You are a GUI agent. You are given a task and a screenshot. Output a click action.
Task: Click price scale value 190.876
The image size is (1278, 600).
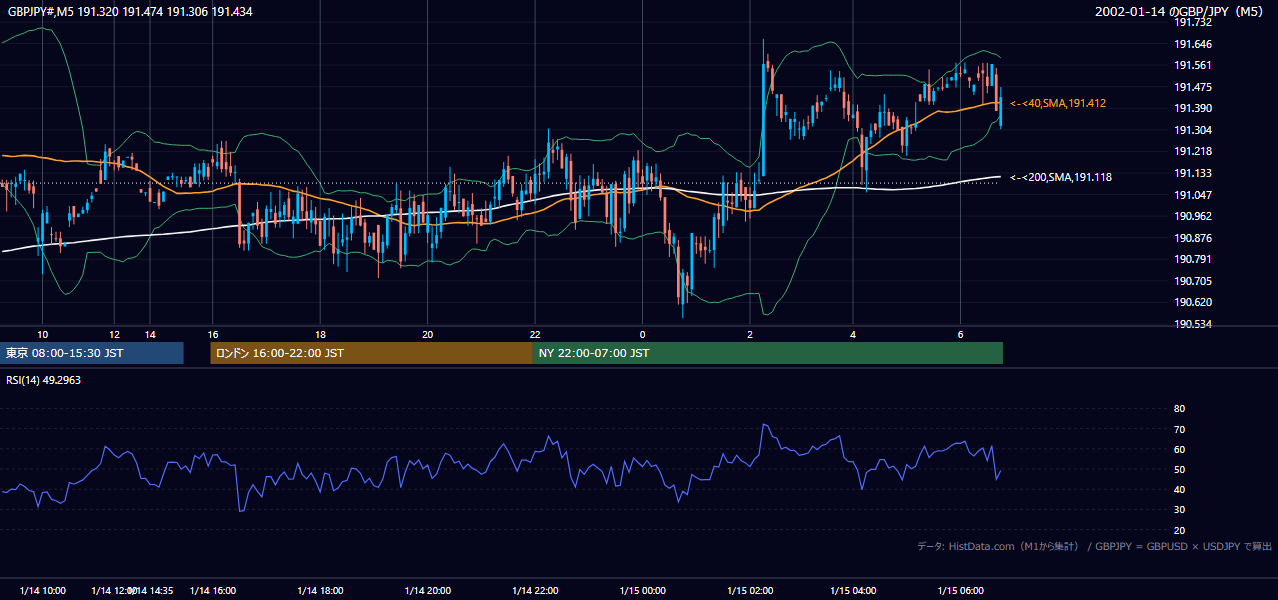click(x=1194, y=238)
